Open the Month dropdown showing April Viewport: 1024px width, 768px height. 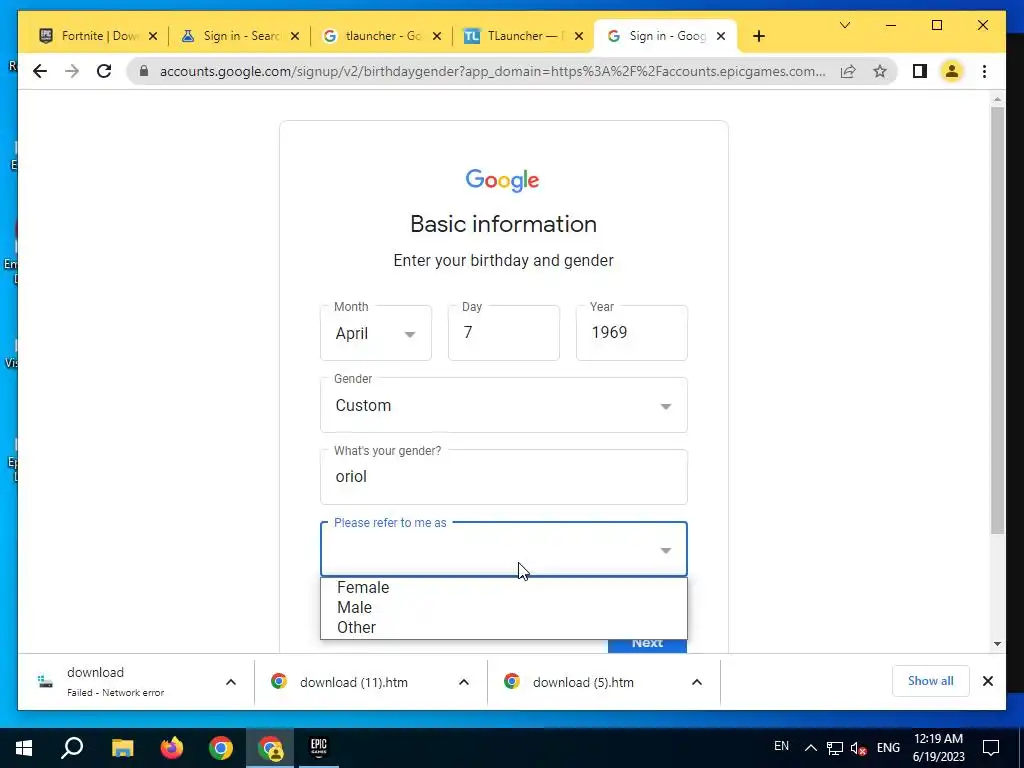pos(376,333)
